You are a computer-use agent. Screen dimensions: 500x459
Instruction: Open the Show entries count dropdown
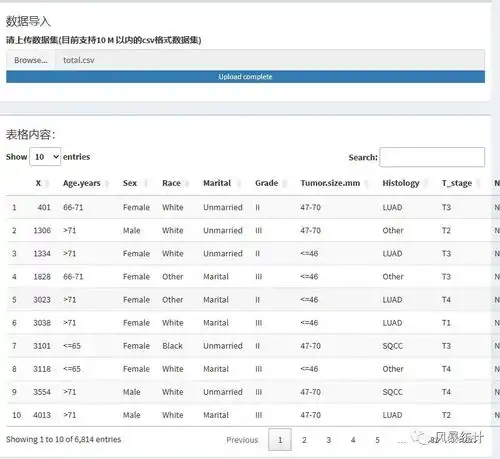click(45, 157)
